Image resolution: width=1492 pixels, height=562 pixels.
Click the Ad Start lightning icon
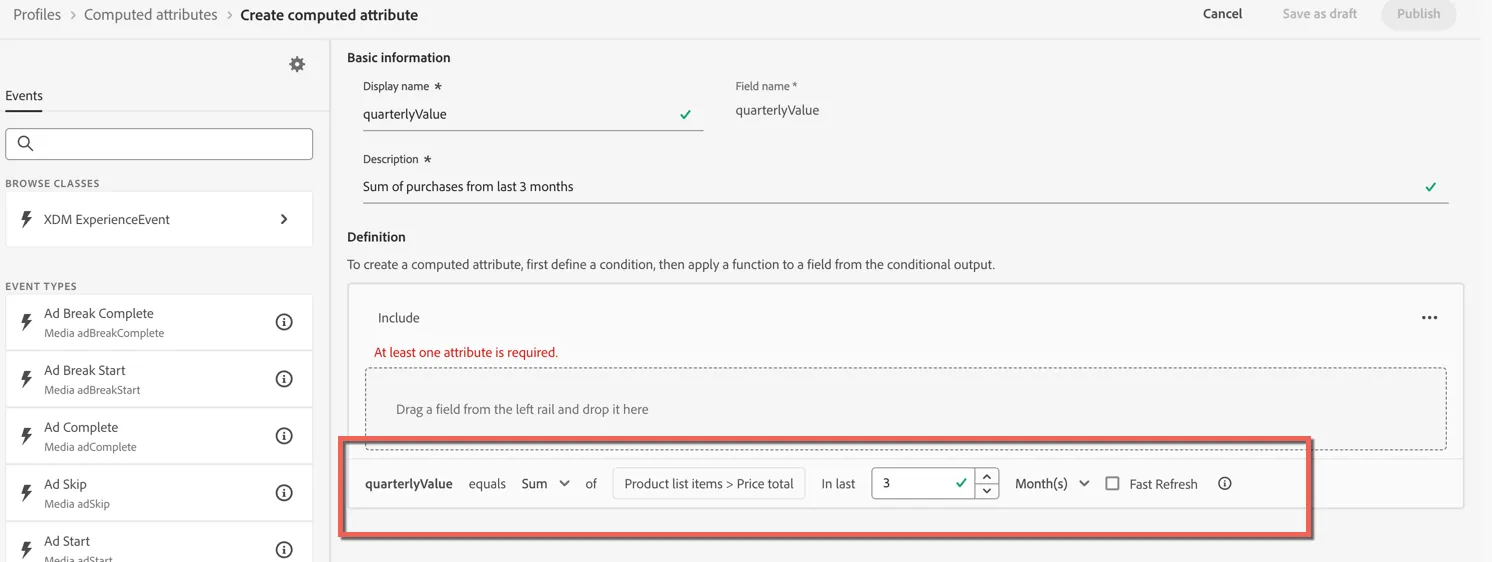click(x=27, y=549)
